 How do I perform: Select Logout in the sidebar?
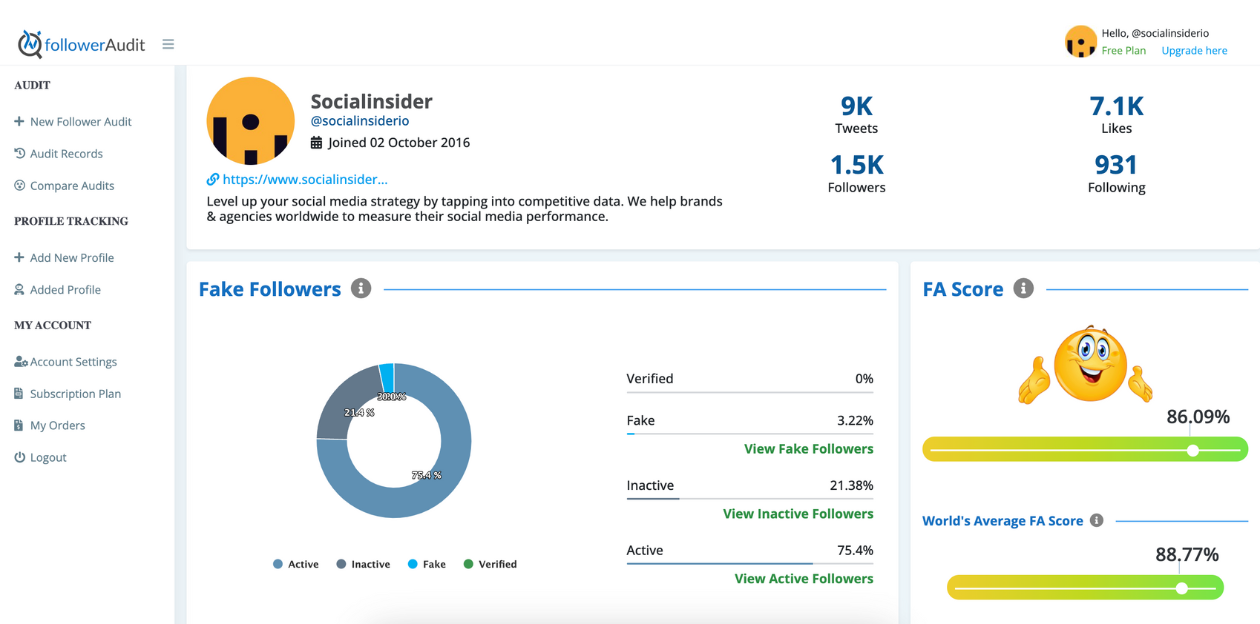click(48, 457)
